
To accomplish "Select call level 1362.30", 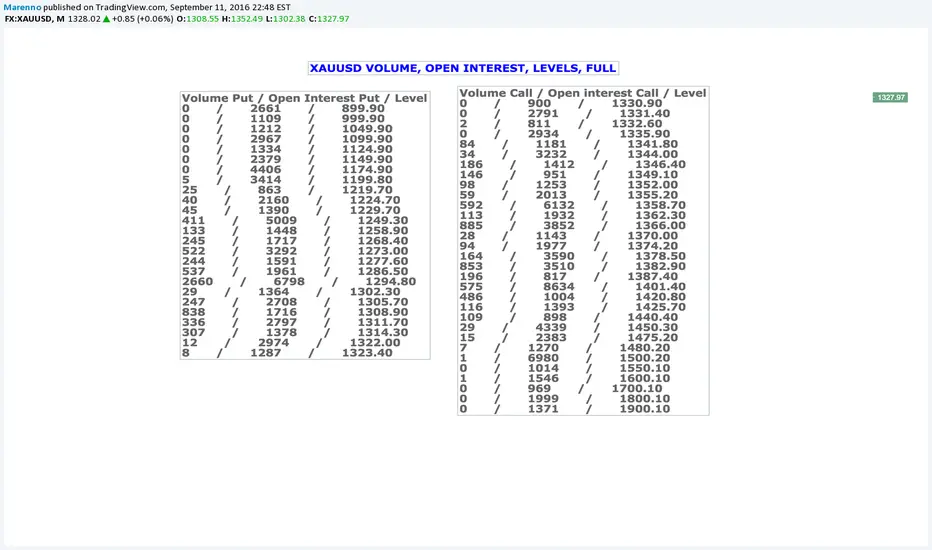I will coord(660,215).
